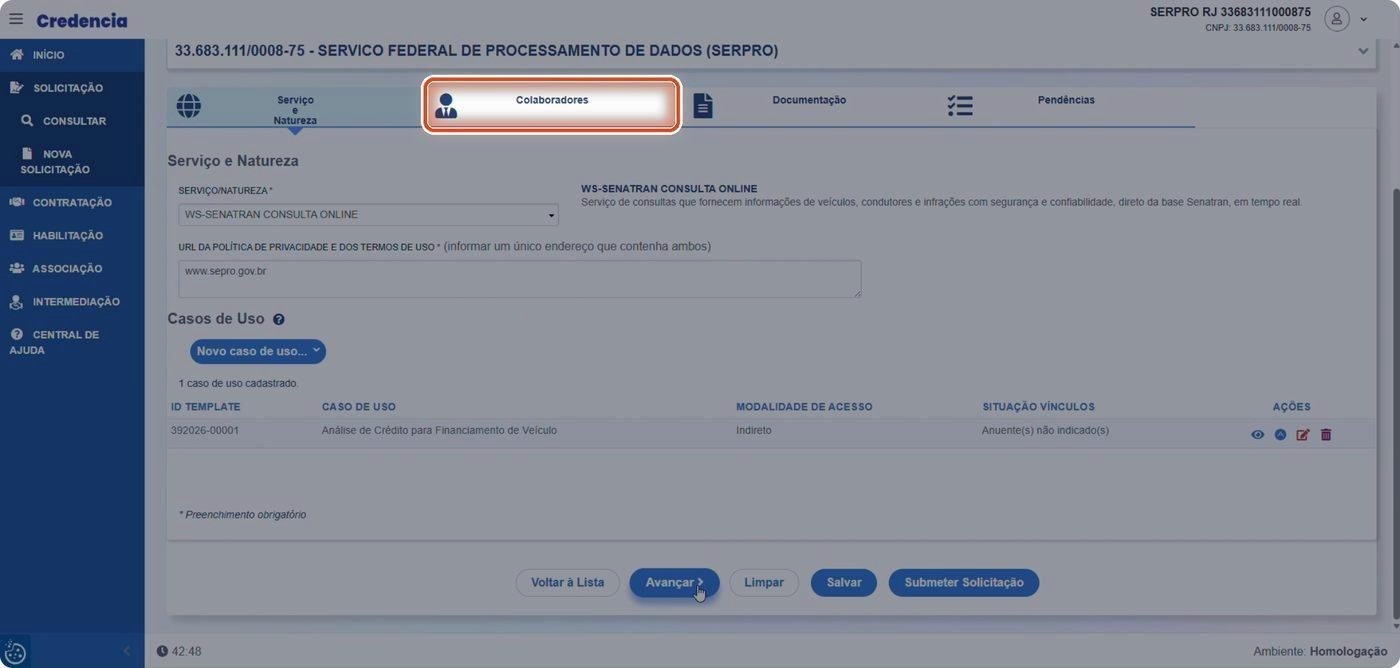
Task: Click Habilitação ID card icon
Action: tap(17, 235)
